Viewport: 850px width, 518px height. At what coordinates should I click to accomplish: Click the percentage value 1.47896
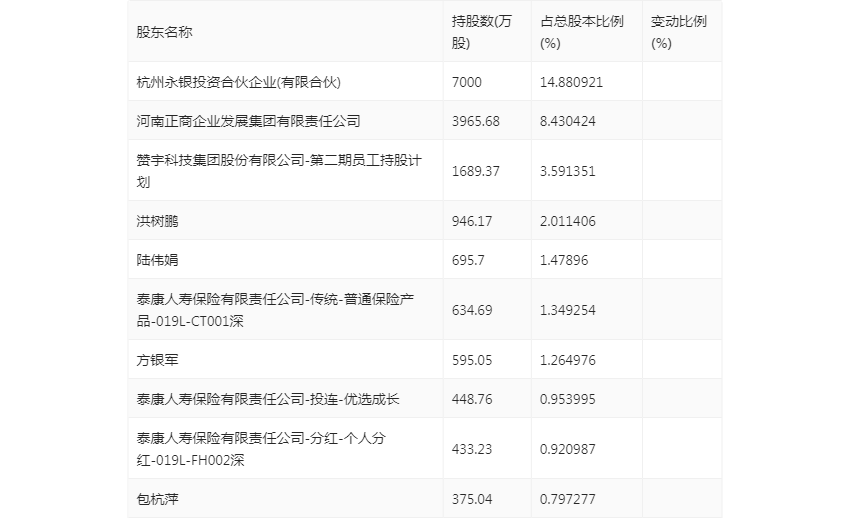click(x=564, y=260)
